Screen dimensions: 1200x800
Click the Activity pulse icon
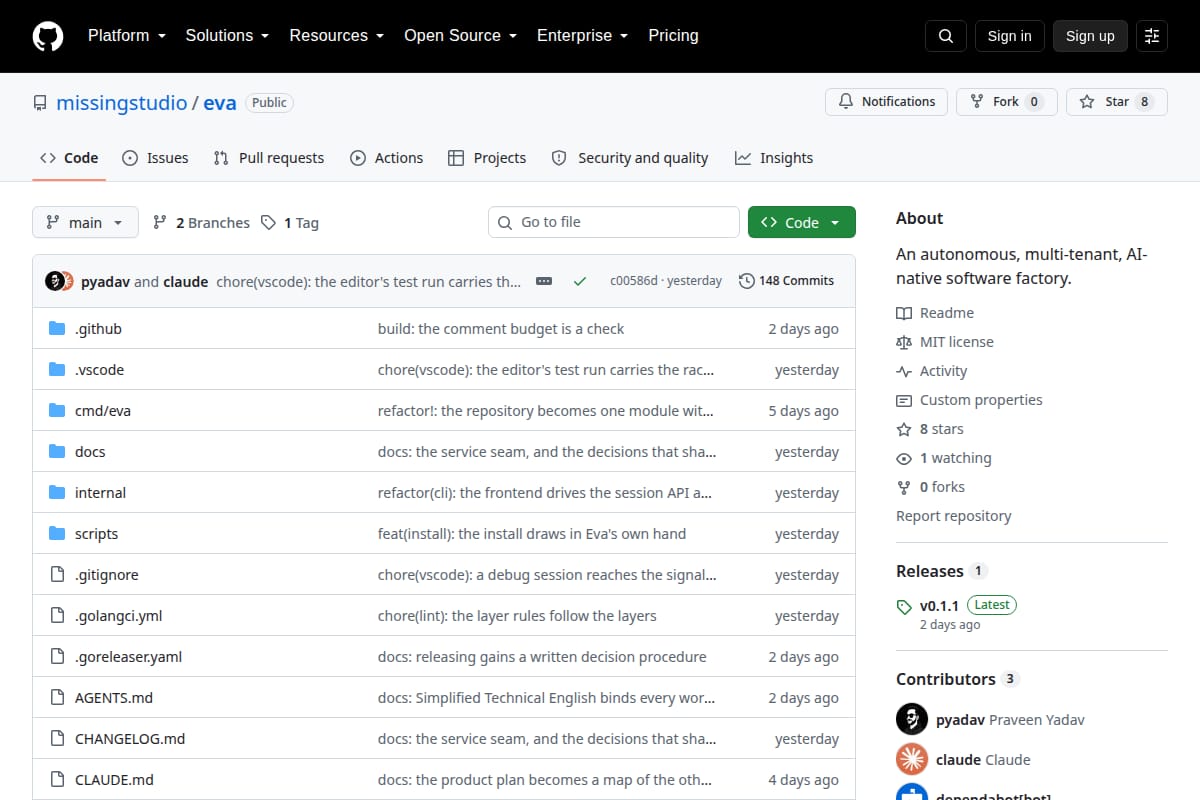[x=904, y=371]
